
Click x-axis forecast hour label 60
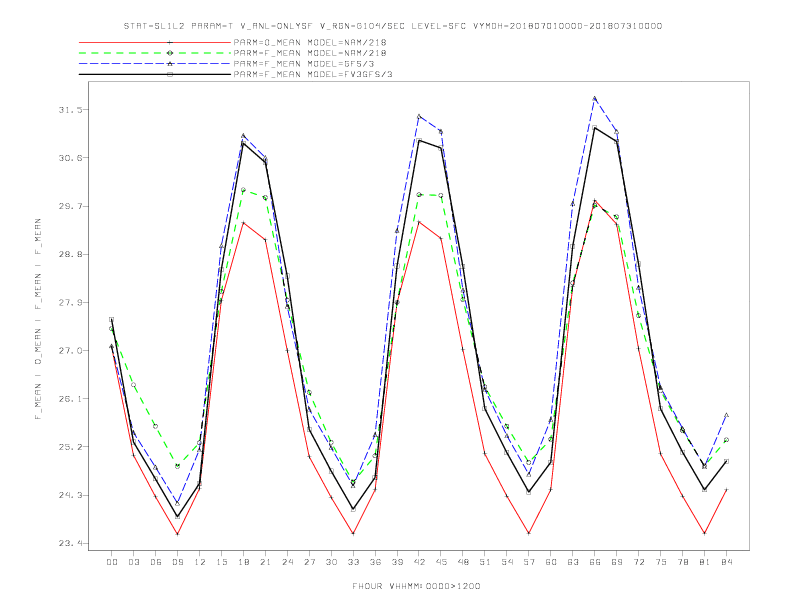click(x=551, y=562)
